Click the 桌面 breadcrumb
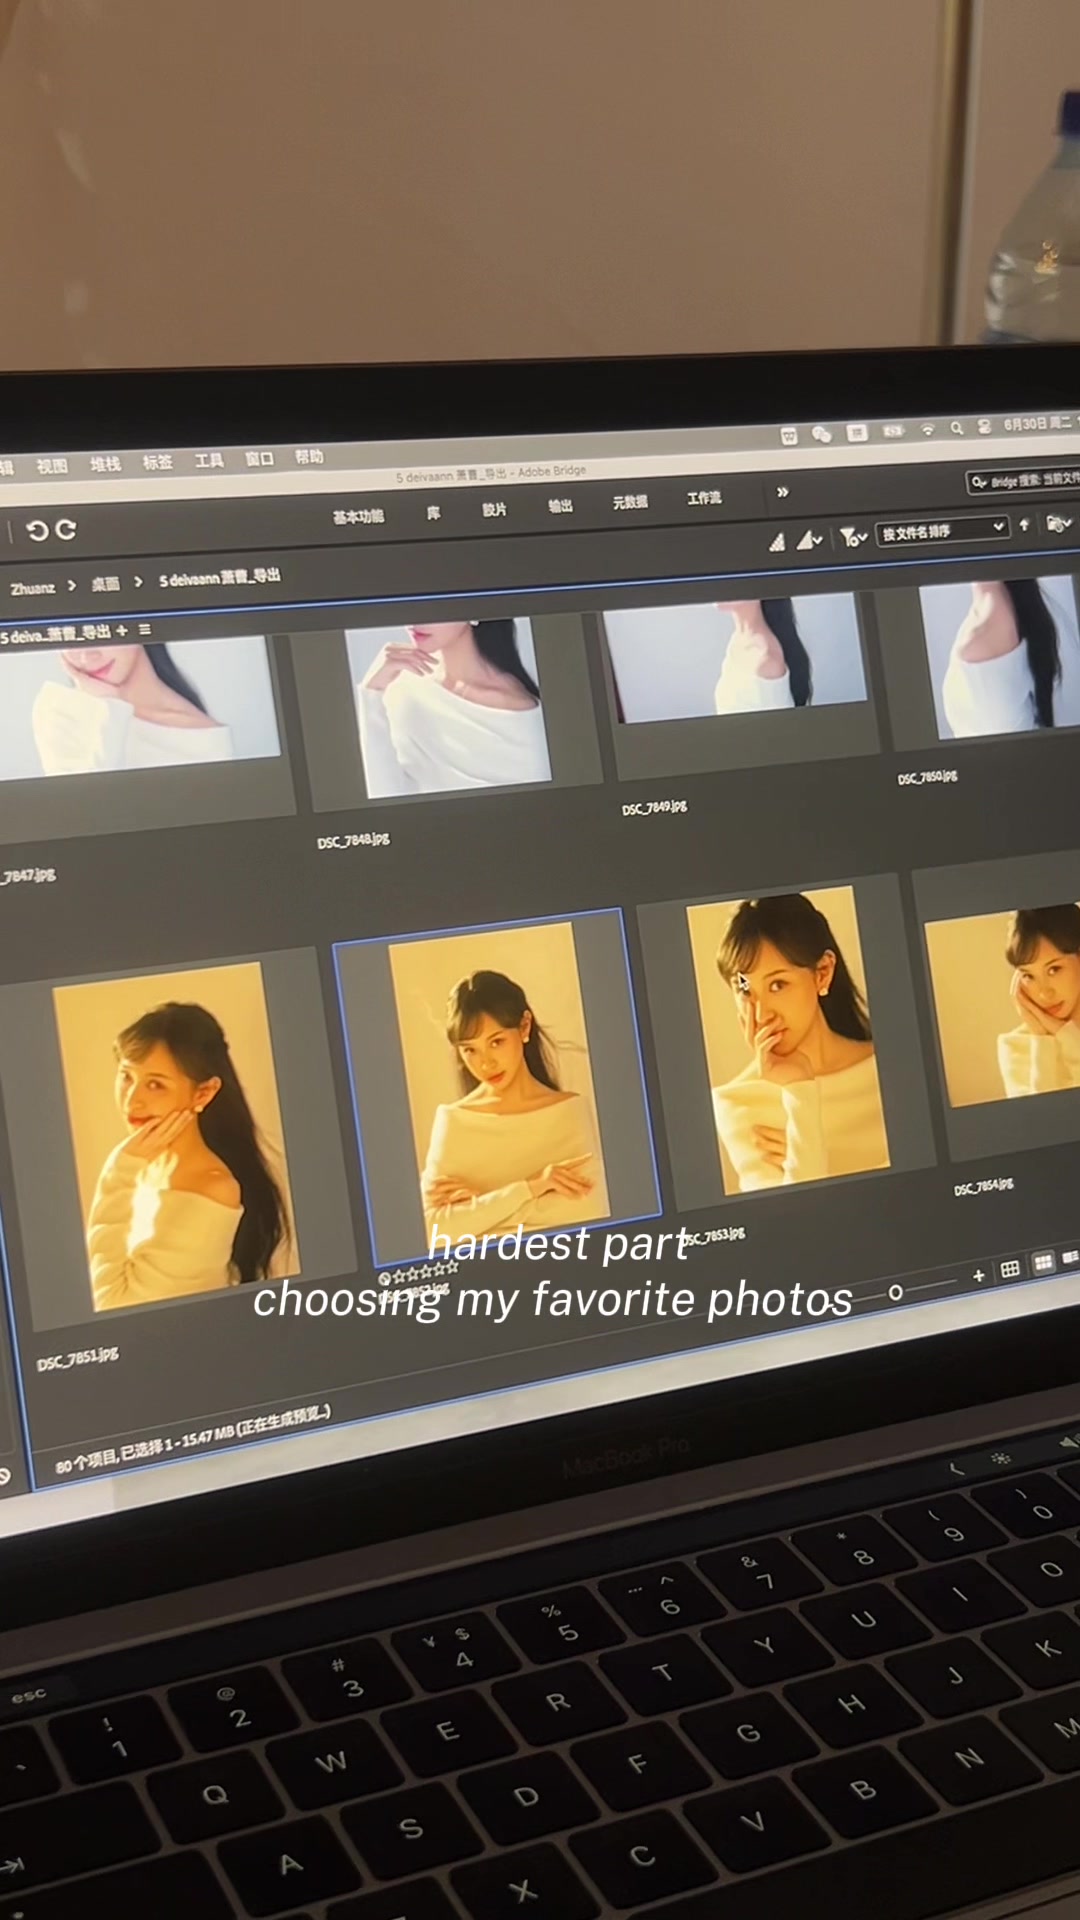 tap(106, 584)
